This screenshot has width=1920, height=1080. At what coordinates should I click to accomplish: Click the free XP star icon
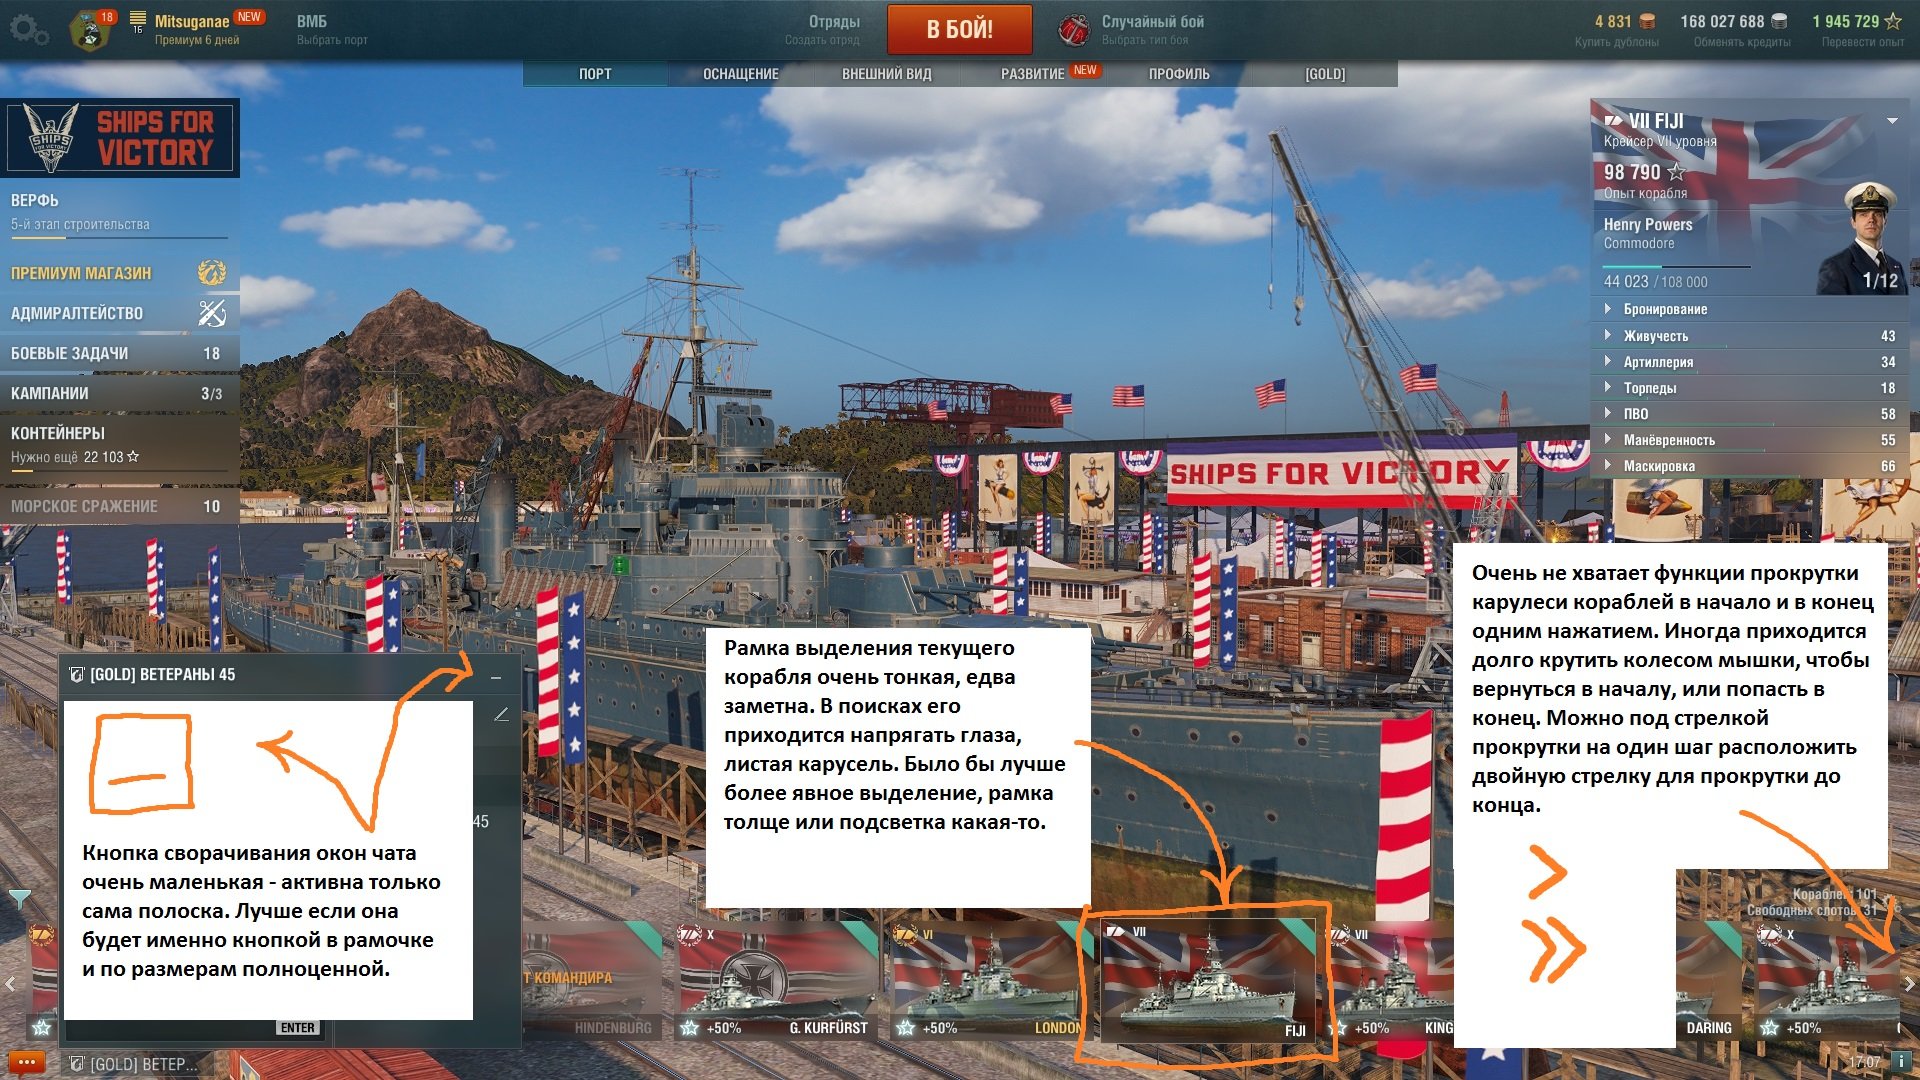[1893, 21]
